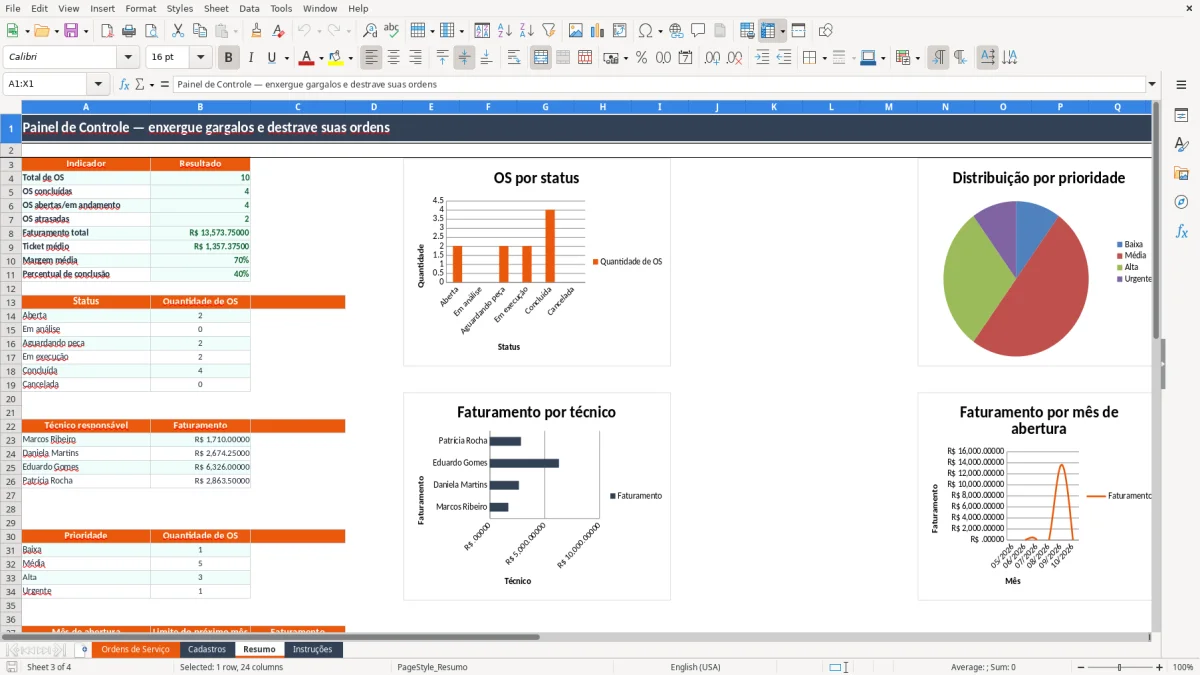Open sidebar Properties panel
Viewport: 1200px width, 675px height.
[x=1181, y=116]
